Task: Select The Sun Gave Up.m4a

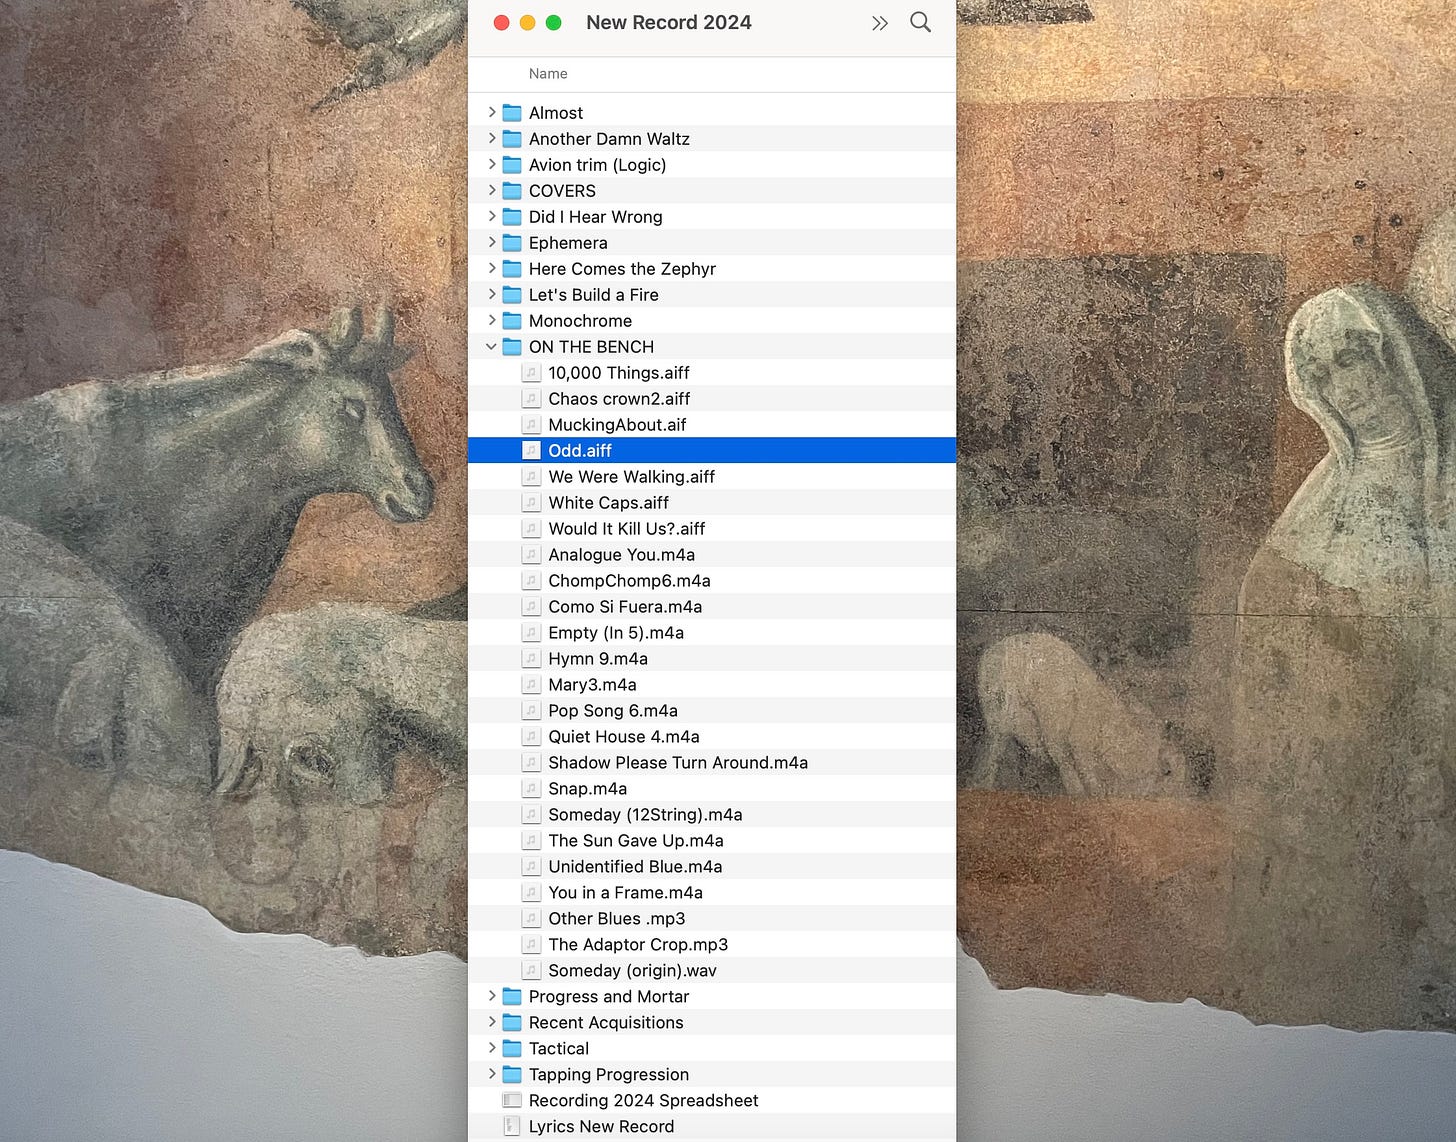Action: 712,841
